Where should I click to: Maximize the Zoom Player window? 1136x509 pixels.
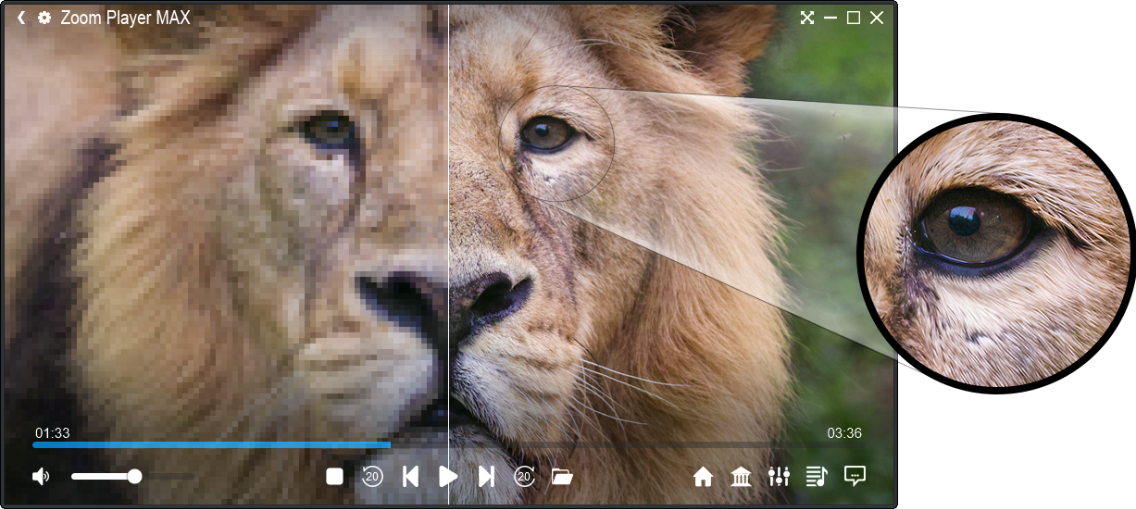(x=853, y=18)
